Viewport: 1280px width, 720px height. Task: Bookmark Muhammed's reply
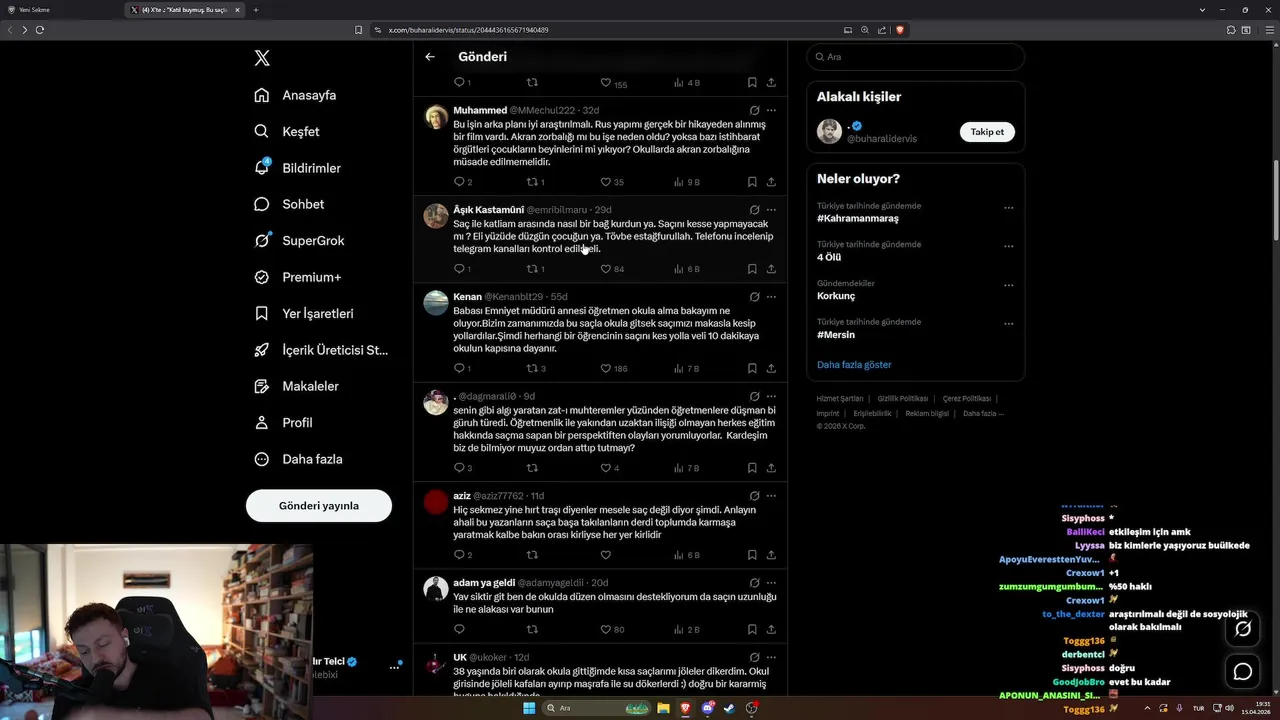point(752,182)
